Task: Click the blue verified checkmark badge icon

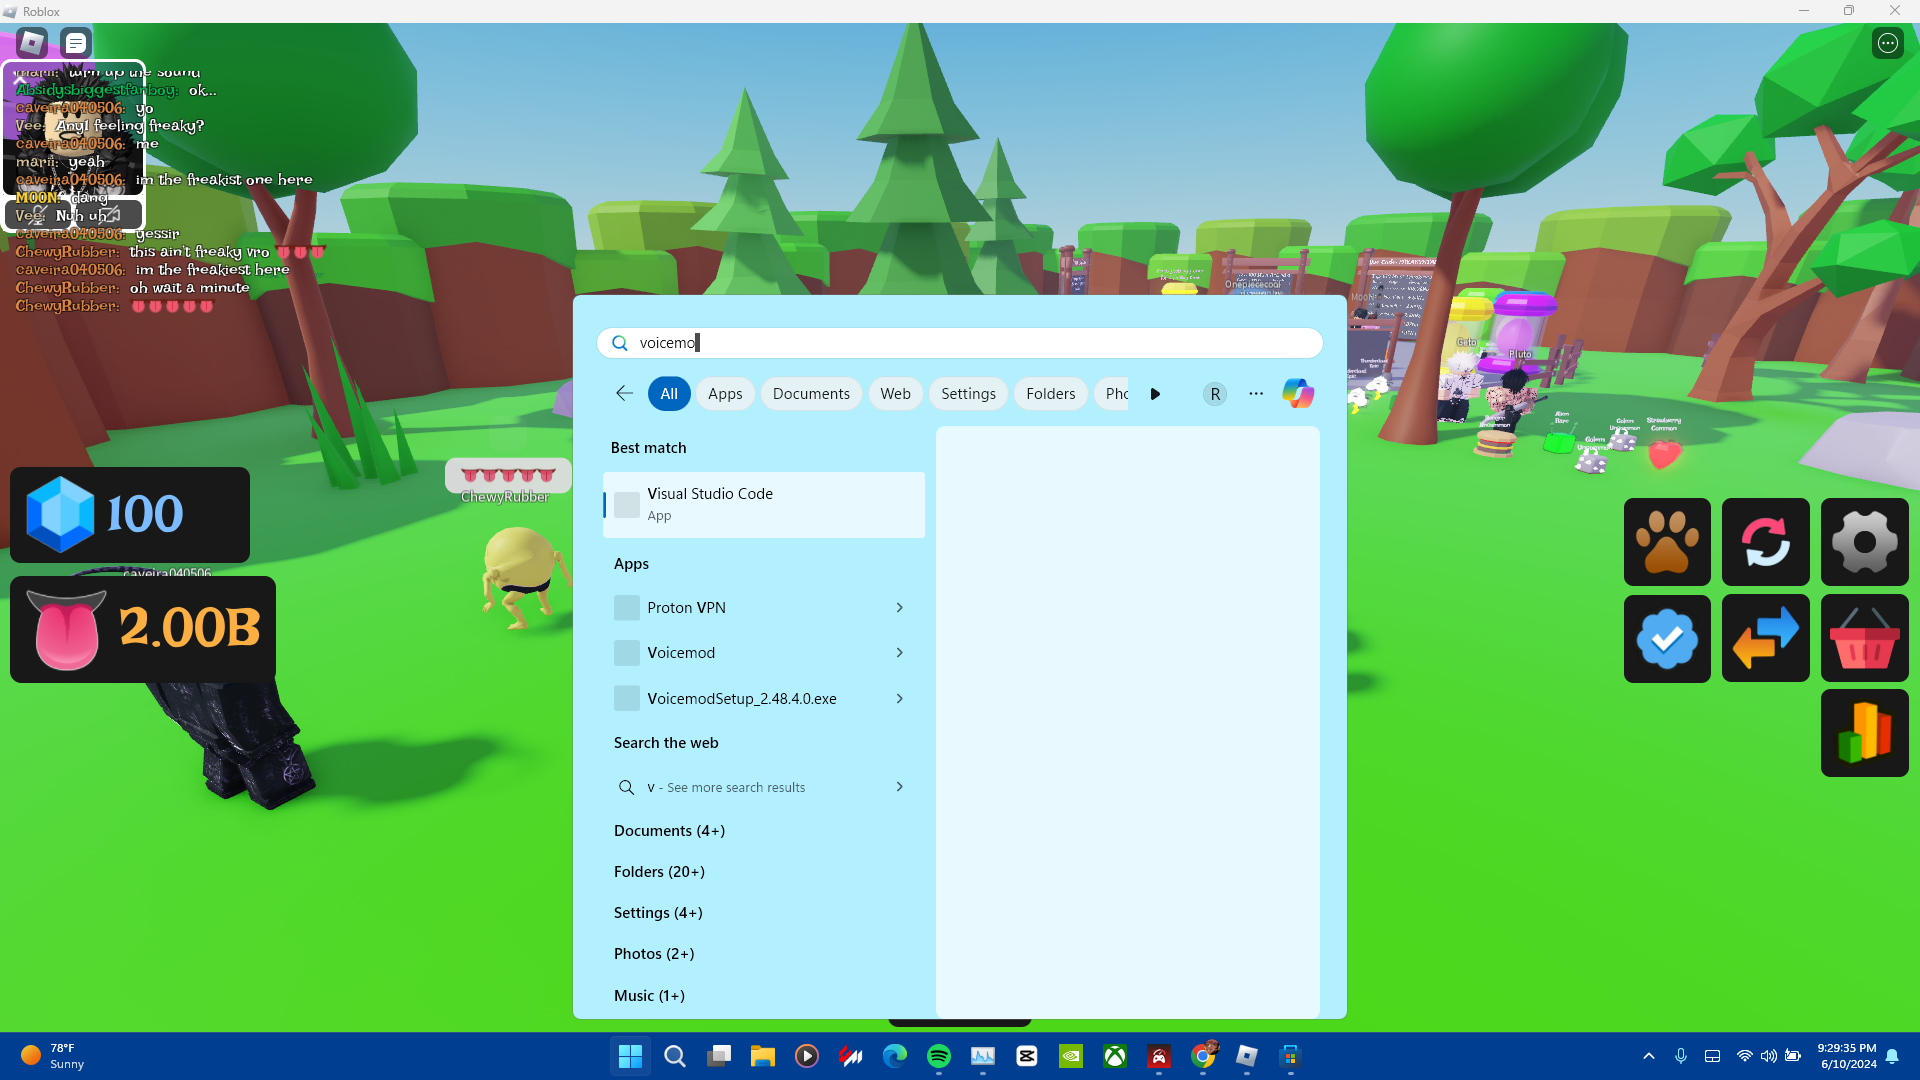Action: pyautogui.click(x=1666, y=639)
